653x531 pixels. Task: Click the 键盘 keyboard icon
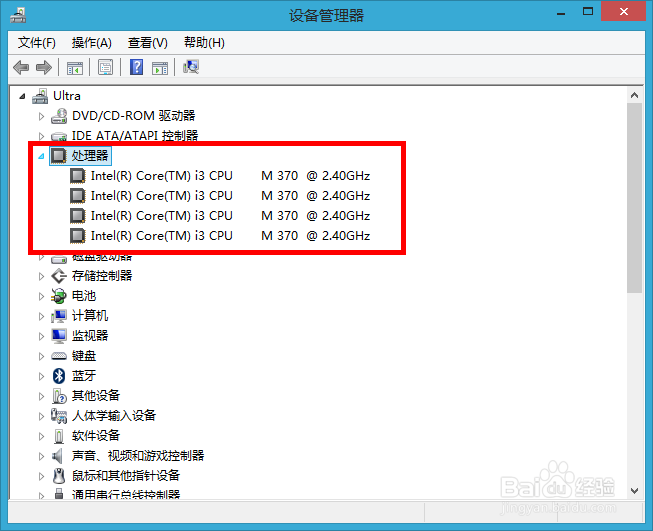click(59, 356)
